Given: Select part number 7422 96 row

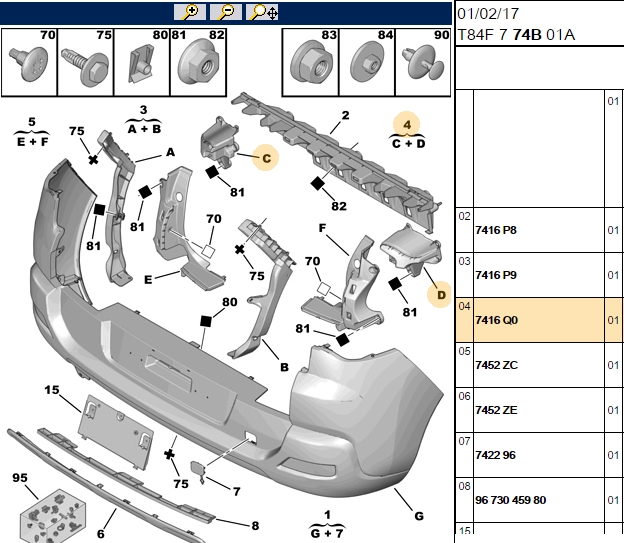Looking at the screenshot, I should click(539, 455).
